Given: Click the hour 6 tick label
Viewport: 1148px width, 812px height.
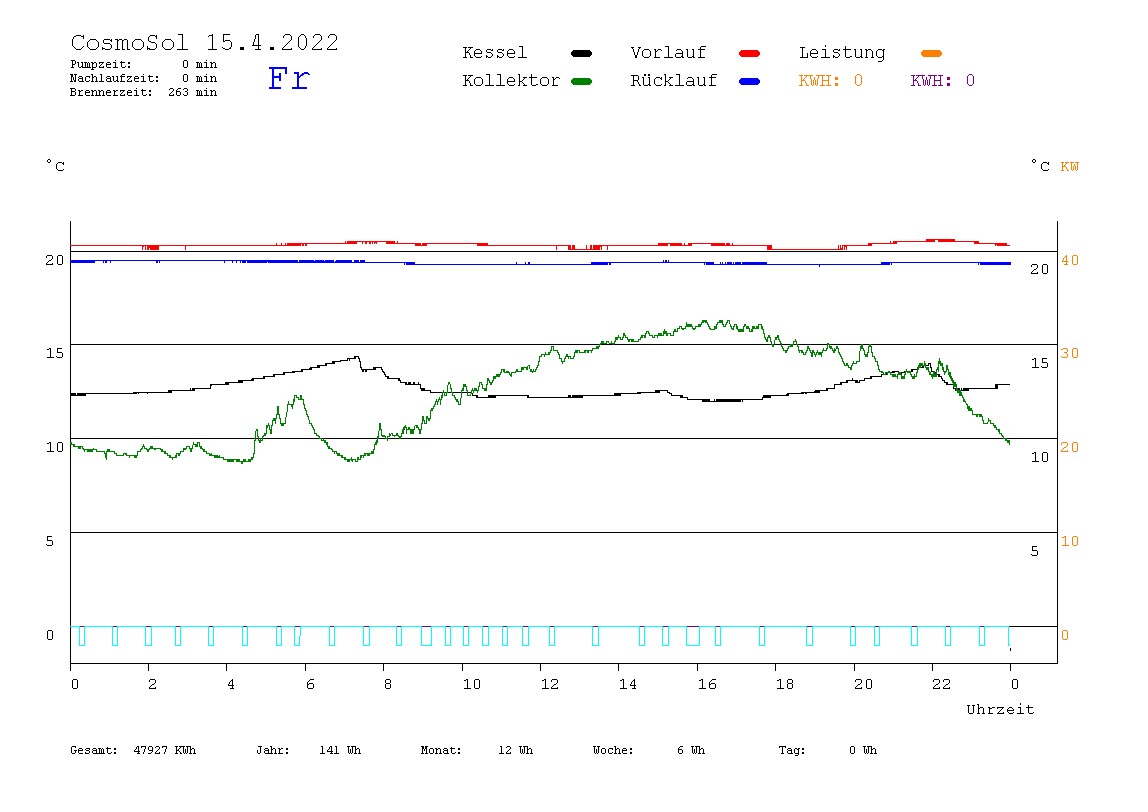Looking at the screenshot, I should coord(310,684).
